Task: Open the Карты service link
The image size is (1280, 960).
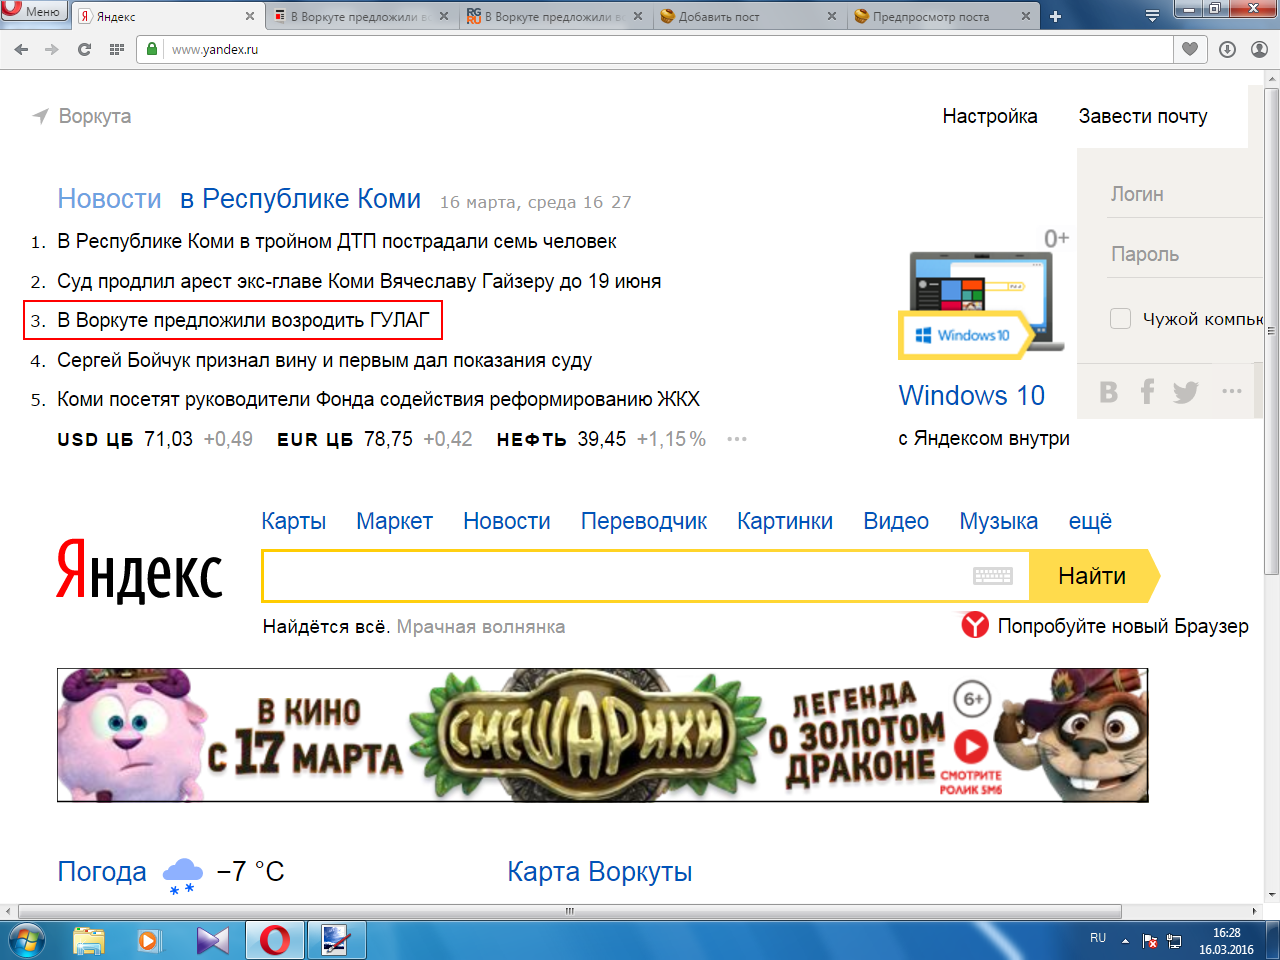Action: (x=294, y=521)
